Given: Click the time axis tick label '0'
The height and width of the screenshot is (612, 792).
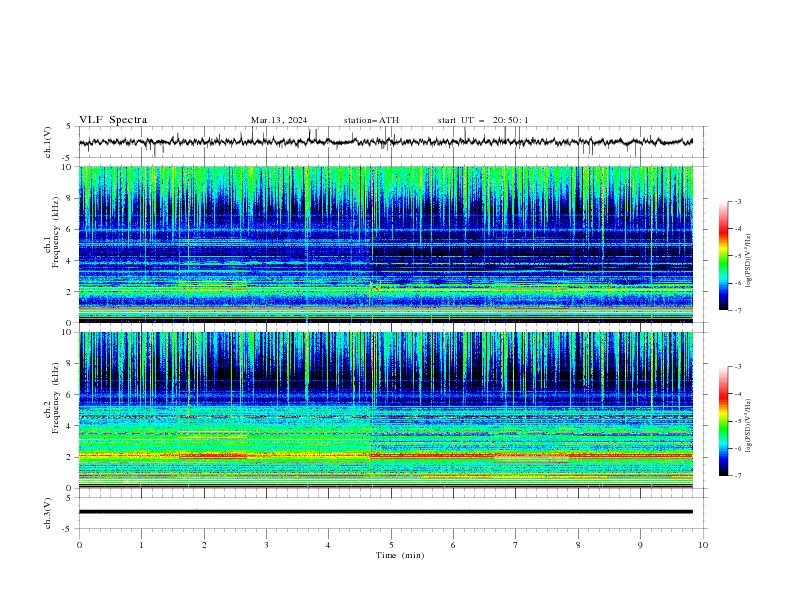Looking at the screenshot, I should tap(79, 545).
